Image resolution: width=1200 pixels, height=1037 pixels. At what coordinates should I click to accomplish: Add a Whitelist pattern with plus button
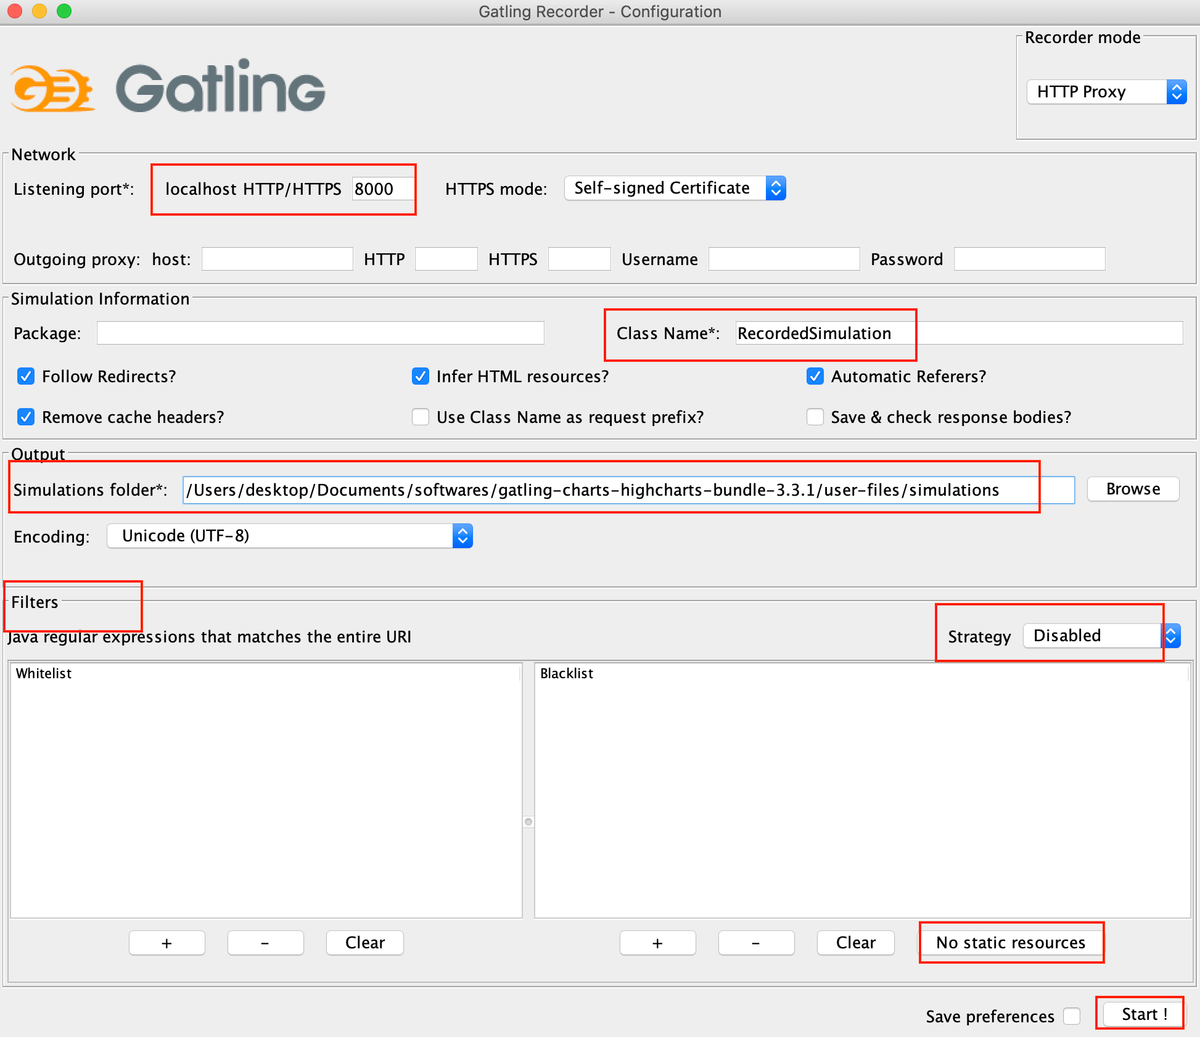pyautogui.click(x=167, y=943)
